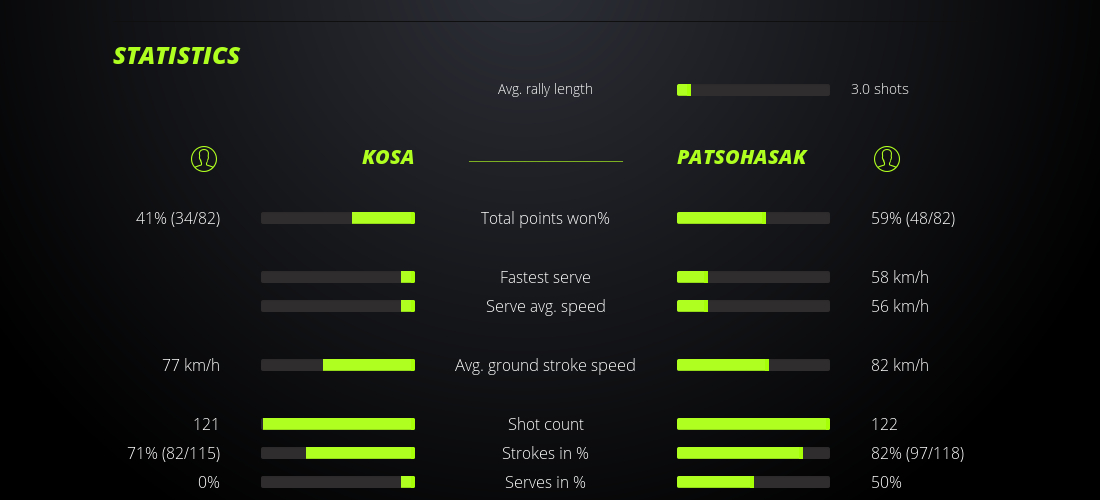This screenshot has height=500, width=1100.
Task: Click the STATISTICS heading
Action: pyautogui.click(x=177, y=56)
